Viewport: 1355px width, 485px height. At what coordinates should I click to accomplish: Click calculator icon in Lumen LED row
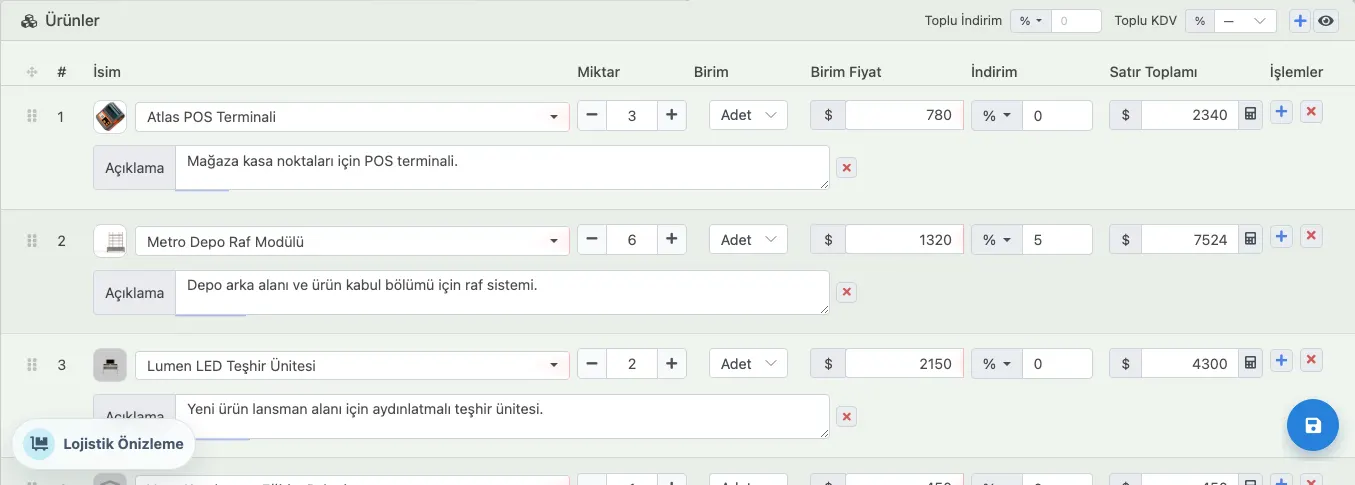(1250, 363)
